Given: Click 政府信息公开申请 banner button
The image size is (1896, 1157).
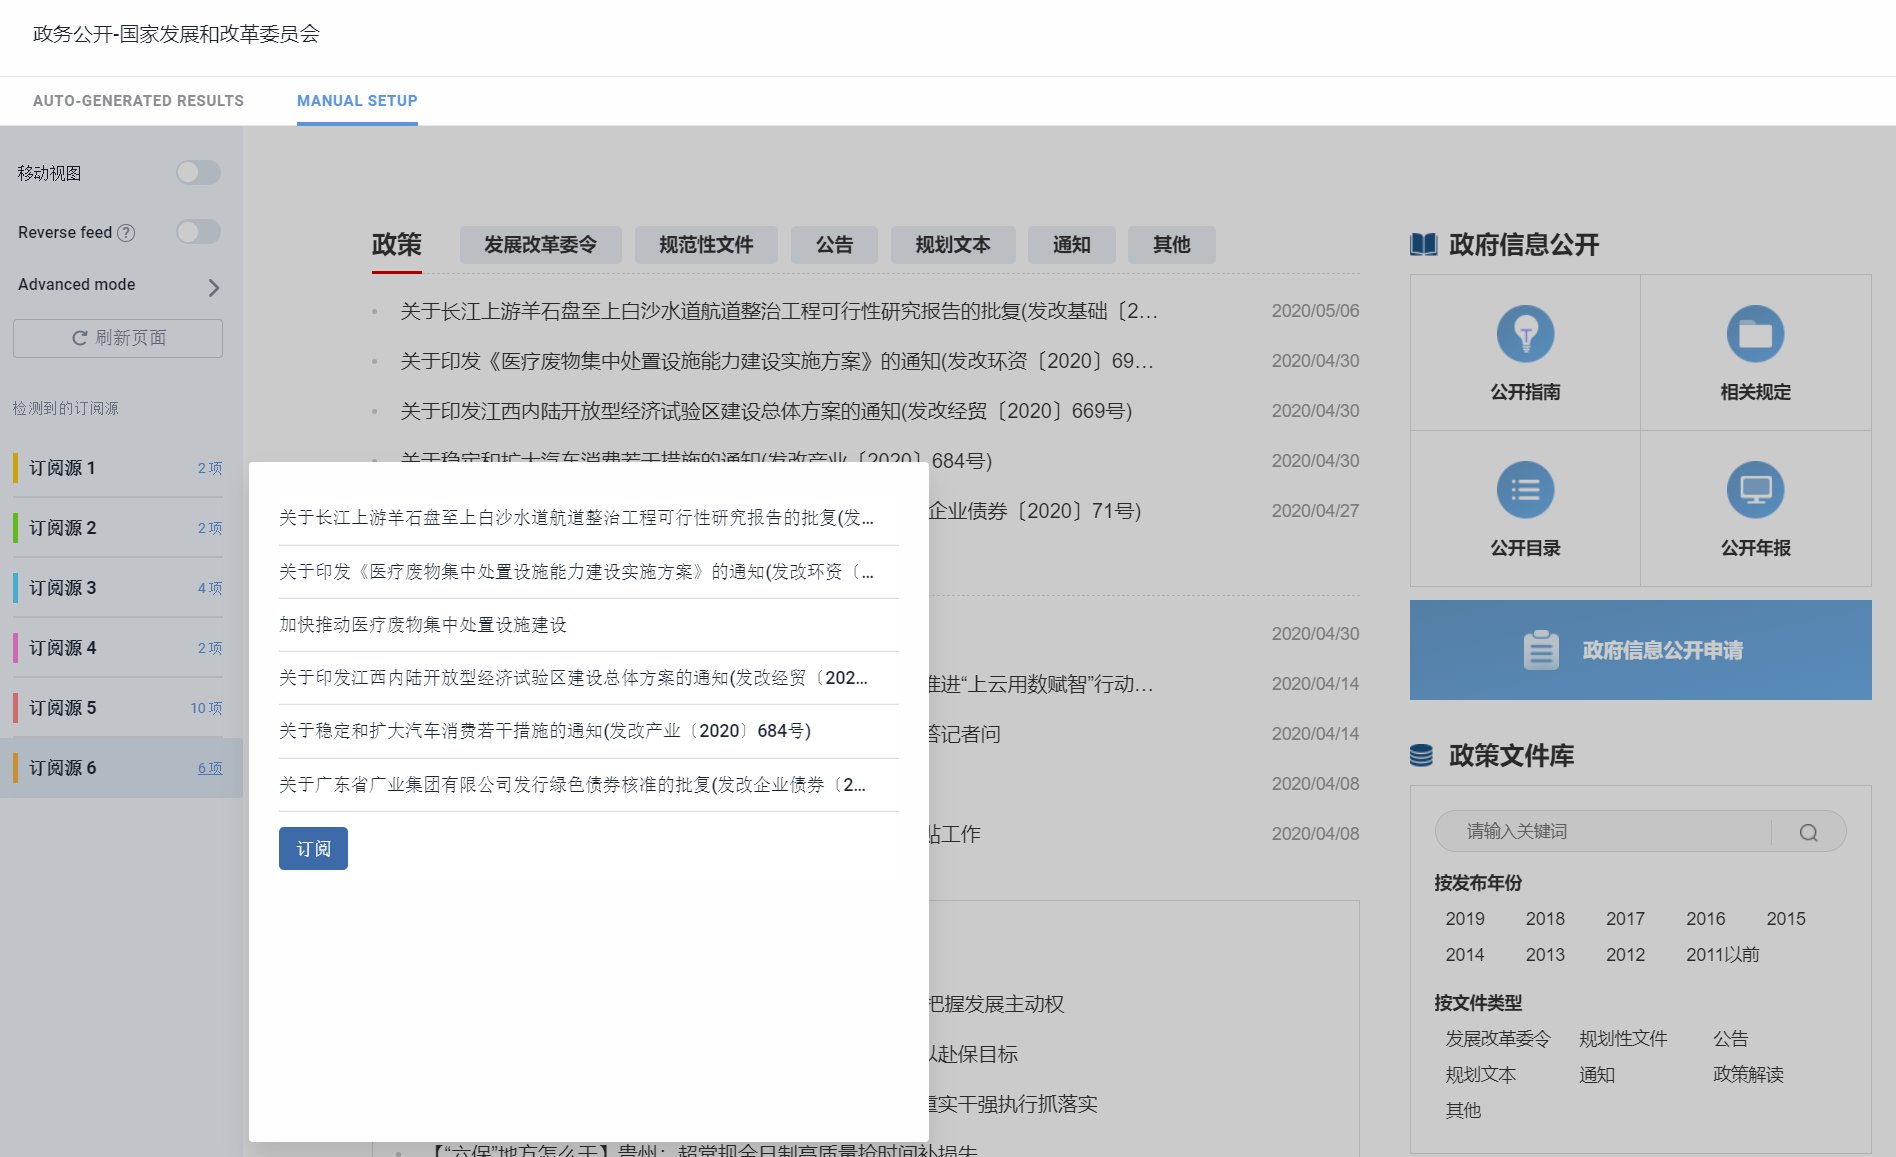Looking at the screenshot, I should (x=1641, y=650).
